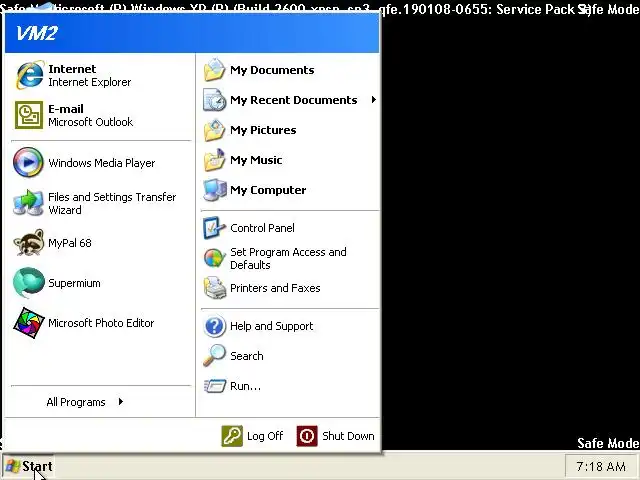
Task: Click the Run dialog icon
Action: pyautogui.click(x=215, y=386)
